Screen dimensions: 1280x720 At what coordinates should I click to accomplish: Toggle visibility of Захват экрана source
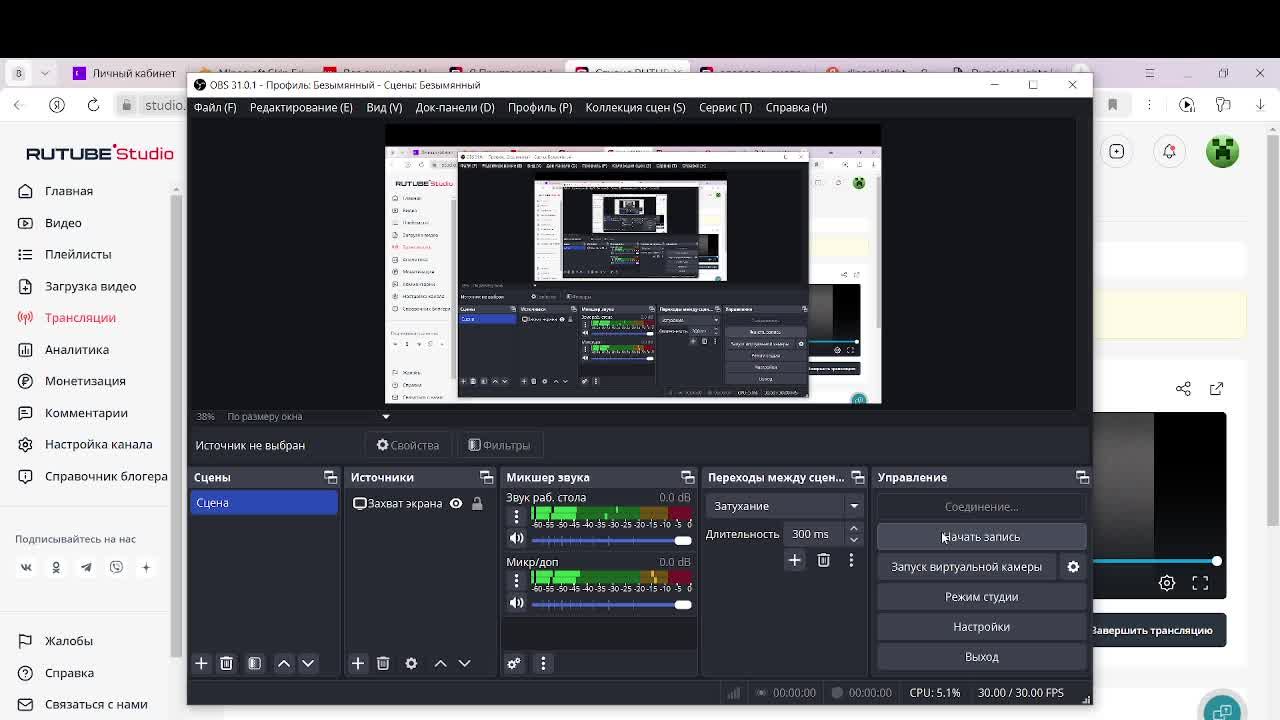click(455, 503)
